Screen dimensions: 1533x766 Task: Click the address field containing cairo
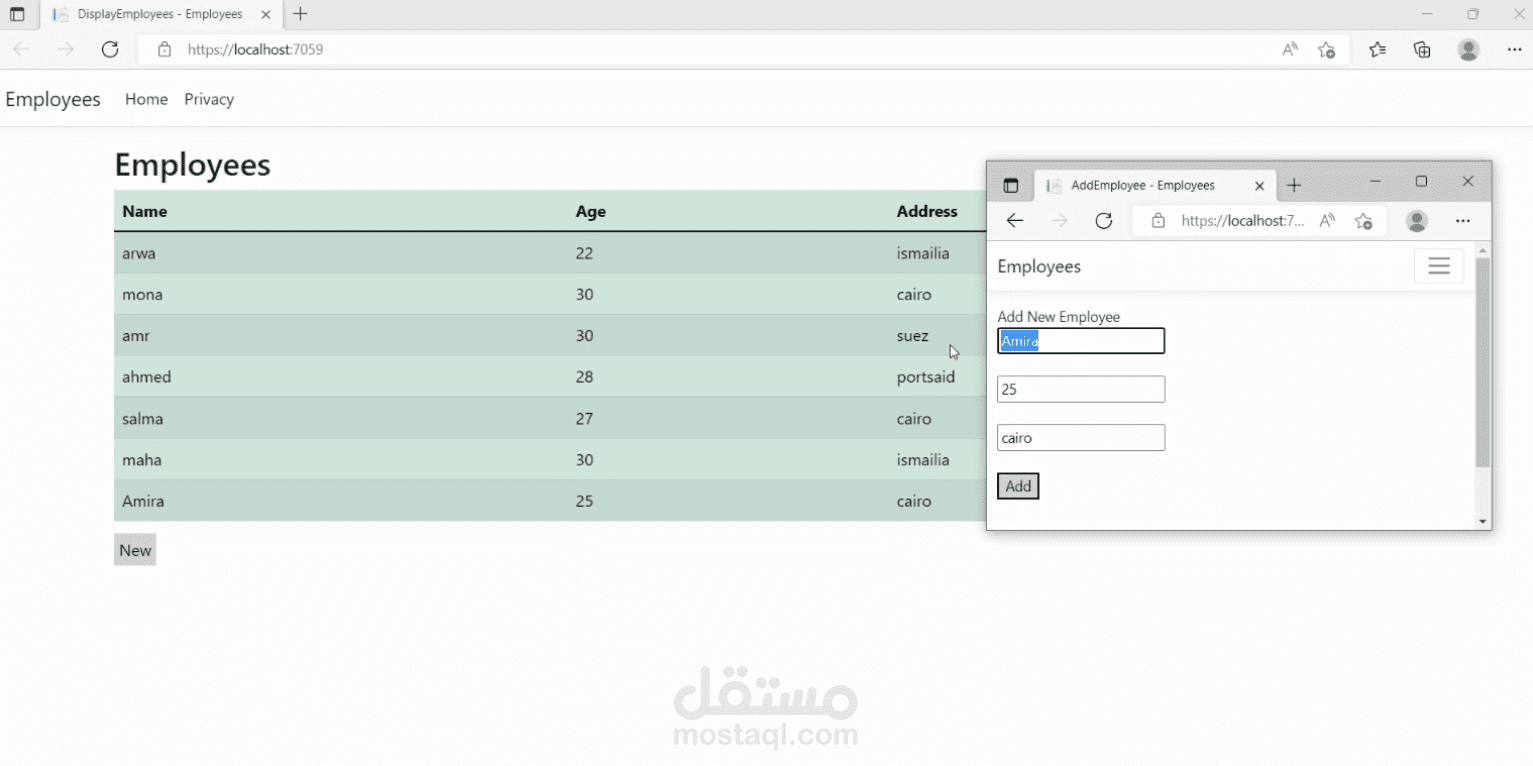click(1081, 437)
